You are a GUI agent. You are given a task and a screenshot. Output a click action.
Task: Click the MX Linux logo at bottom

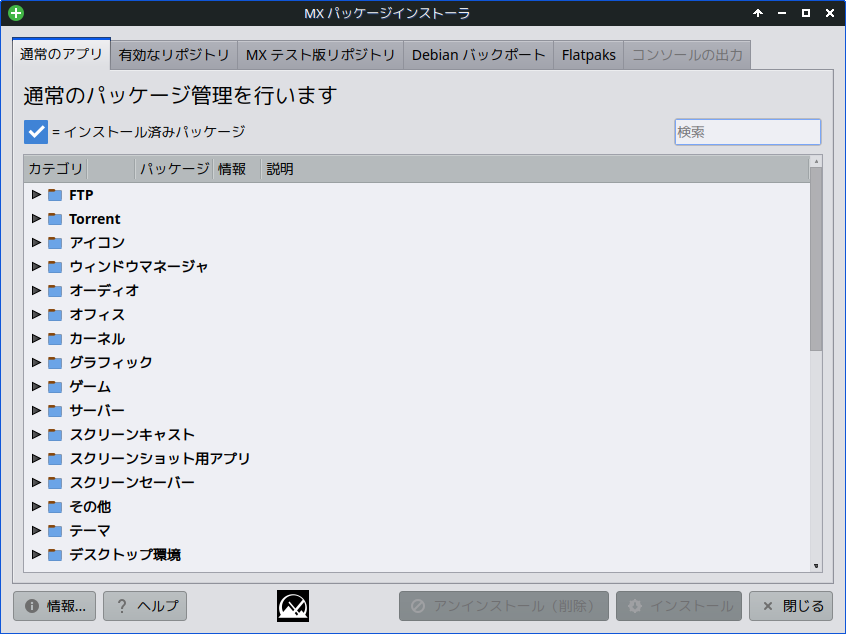[293, 606]
